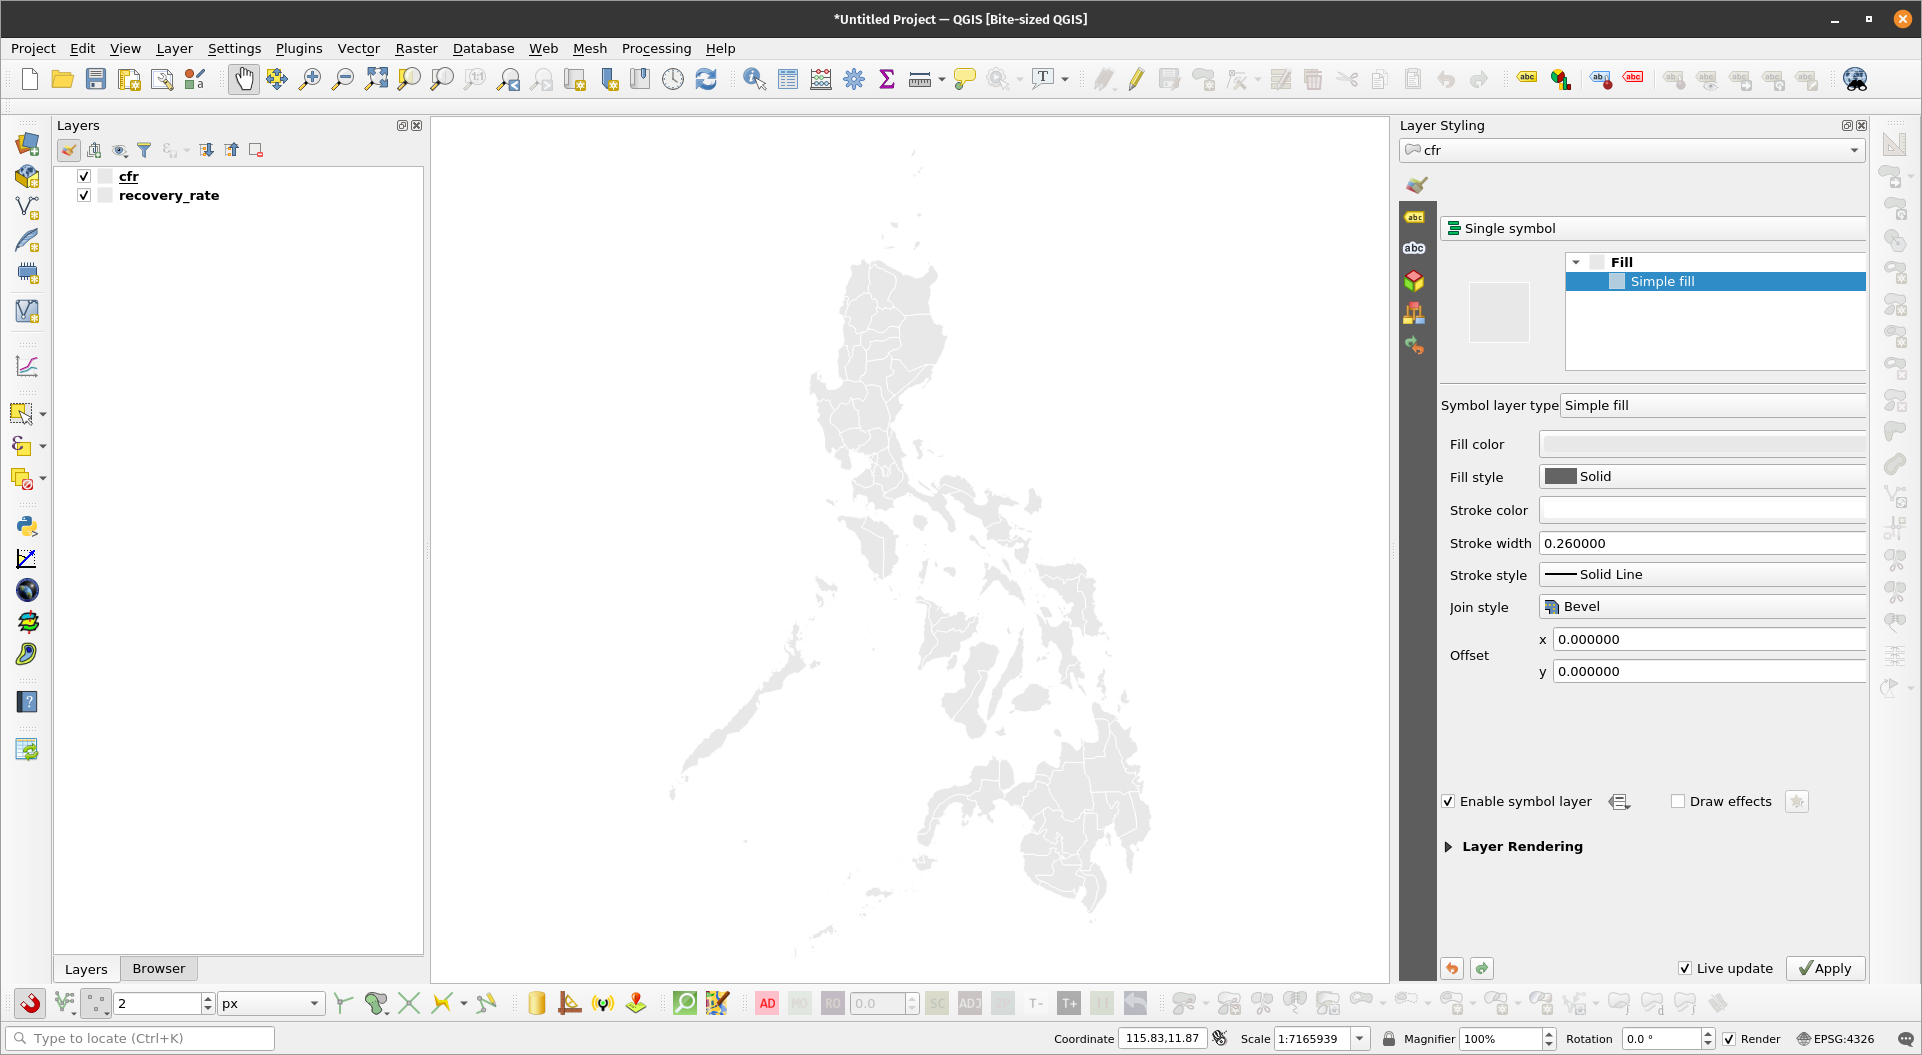
Task: Select the Pan Map hand tool
Action: (243, 79)
